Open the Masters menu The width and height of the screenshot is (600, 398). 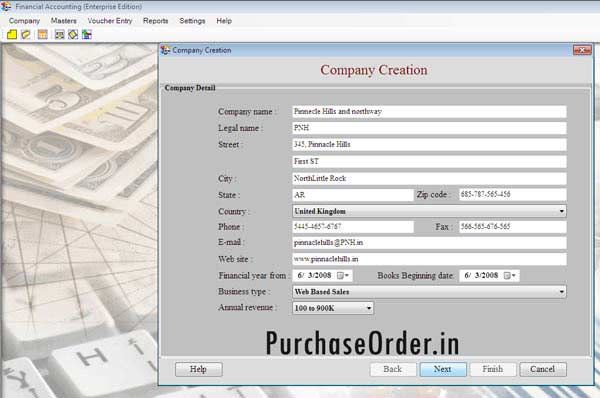tap(64, 21)
